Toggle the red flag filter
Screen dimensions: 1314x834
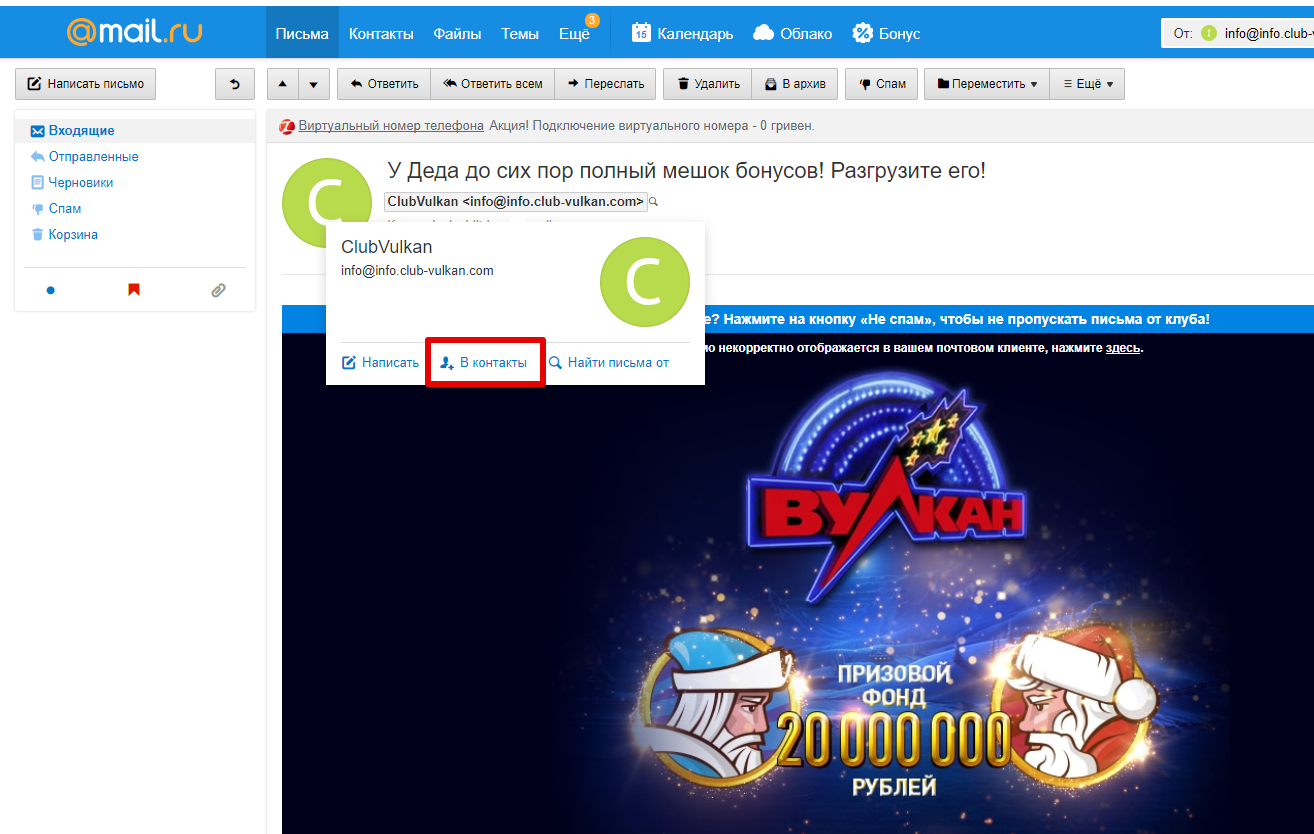pyautogui.click(x=134, y=290)
